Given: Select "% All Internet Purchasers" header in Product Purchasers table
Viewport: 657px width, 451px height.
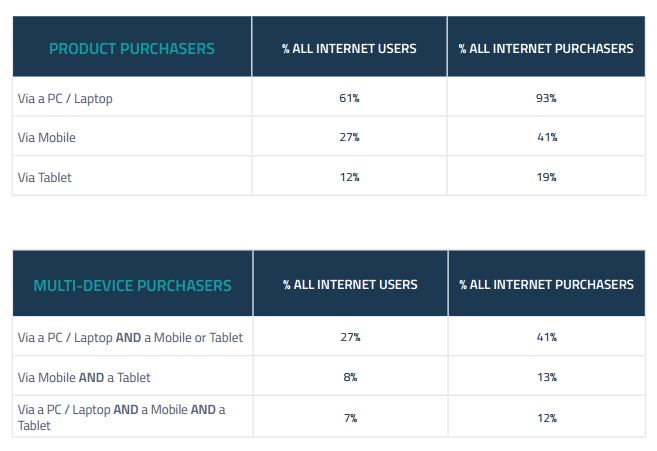Looking at the screenshot, I should (546, 48).
